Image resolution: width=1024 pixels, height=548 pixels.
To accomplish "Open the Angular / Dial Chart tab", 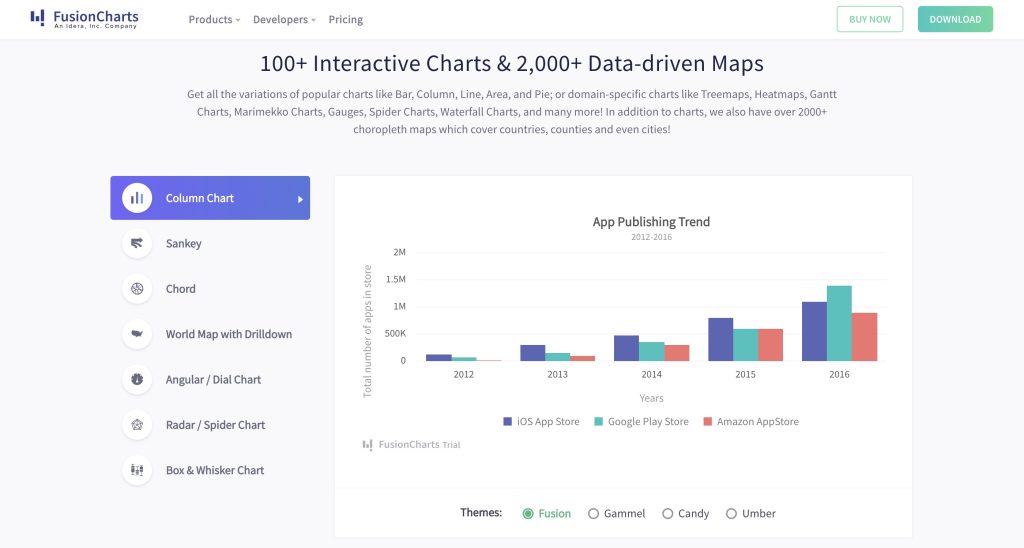I will pos(210,379).
